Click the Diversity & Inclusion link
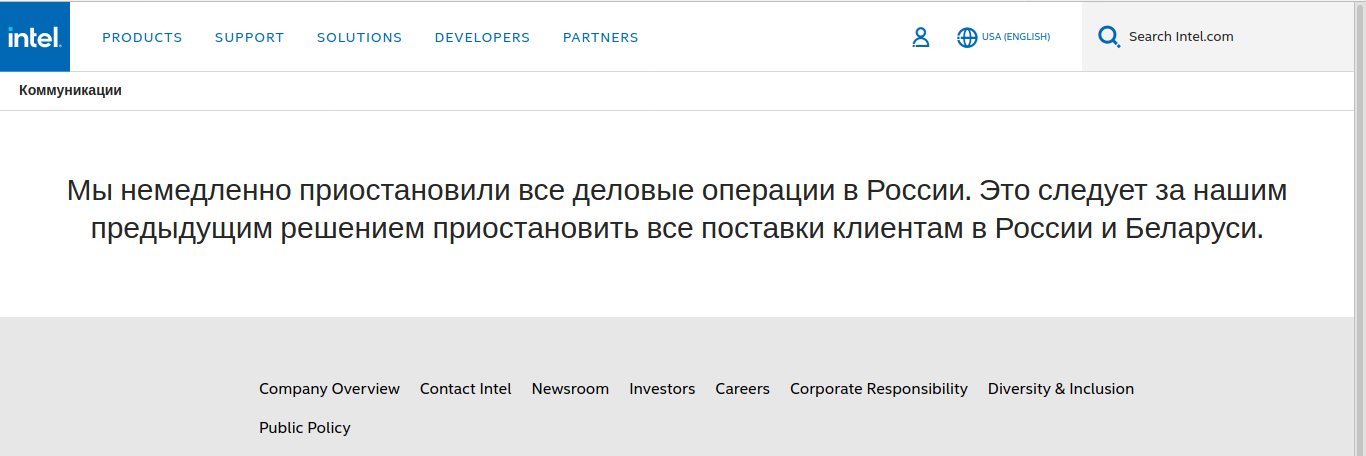 [x=1060, y=389]
